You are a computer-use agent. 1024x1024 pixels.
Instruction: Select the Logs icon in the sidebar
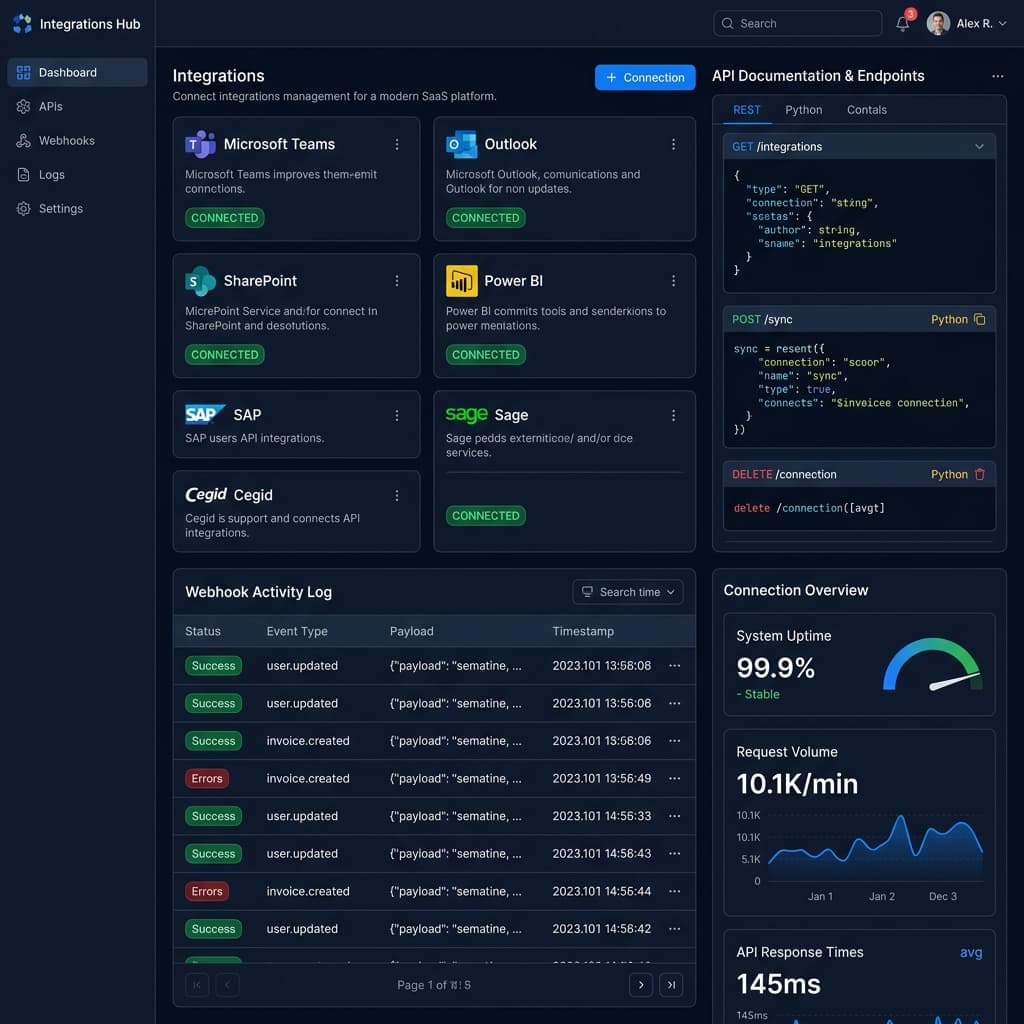pos(22,174)
